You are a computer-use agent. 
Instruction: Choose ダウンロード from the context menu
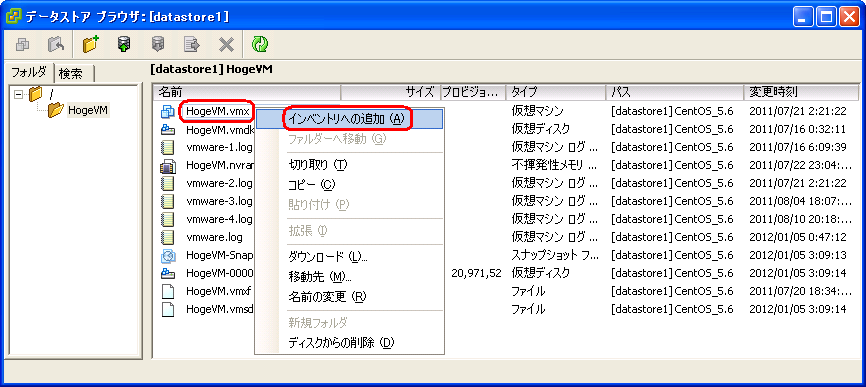328,257
